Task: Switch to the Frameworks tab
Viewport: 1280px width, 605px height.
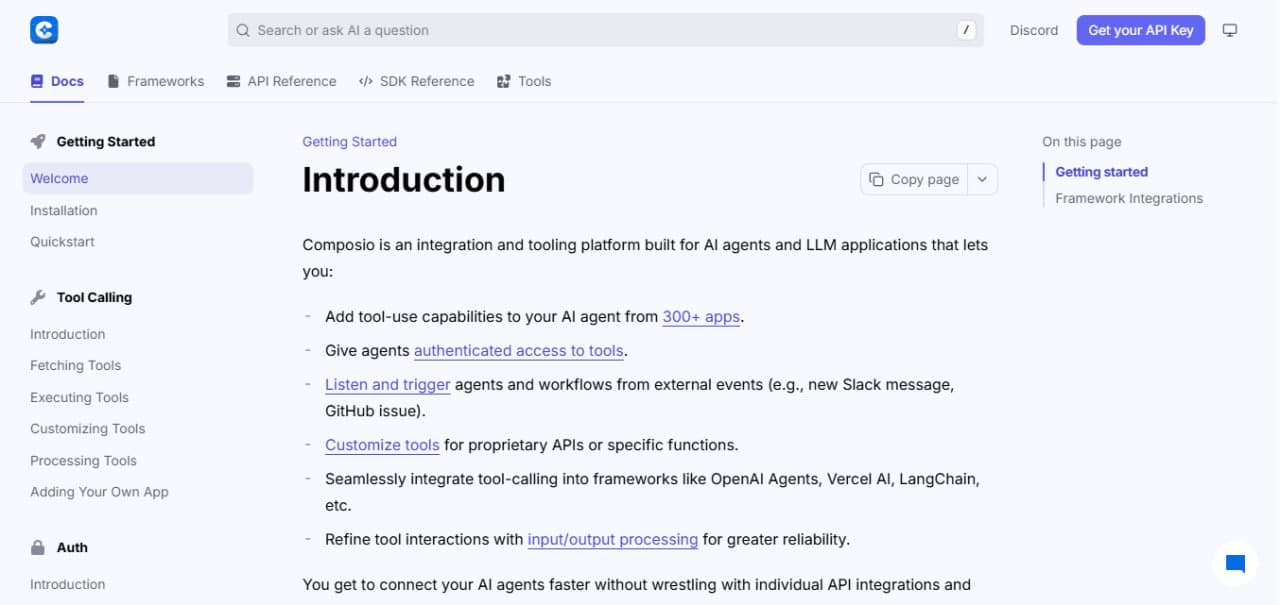Action: tap(155, 81)
